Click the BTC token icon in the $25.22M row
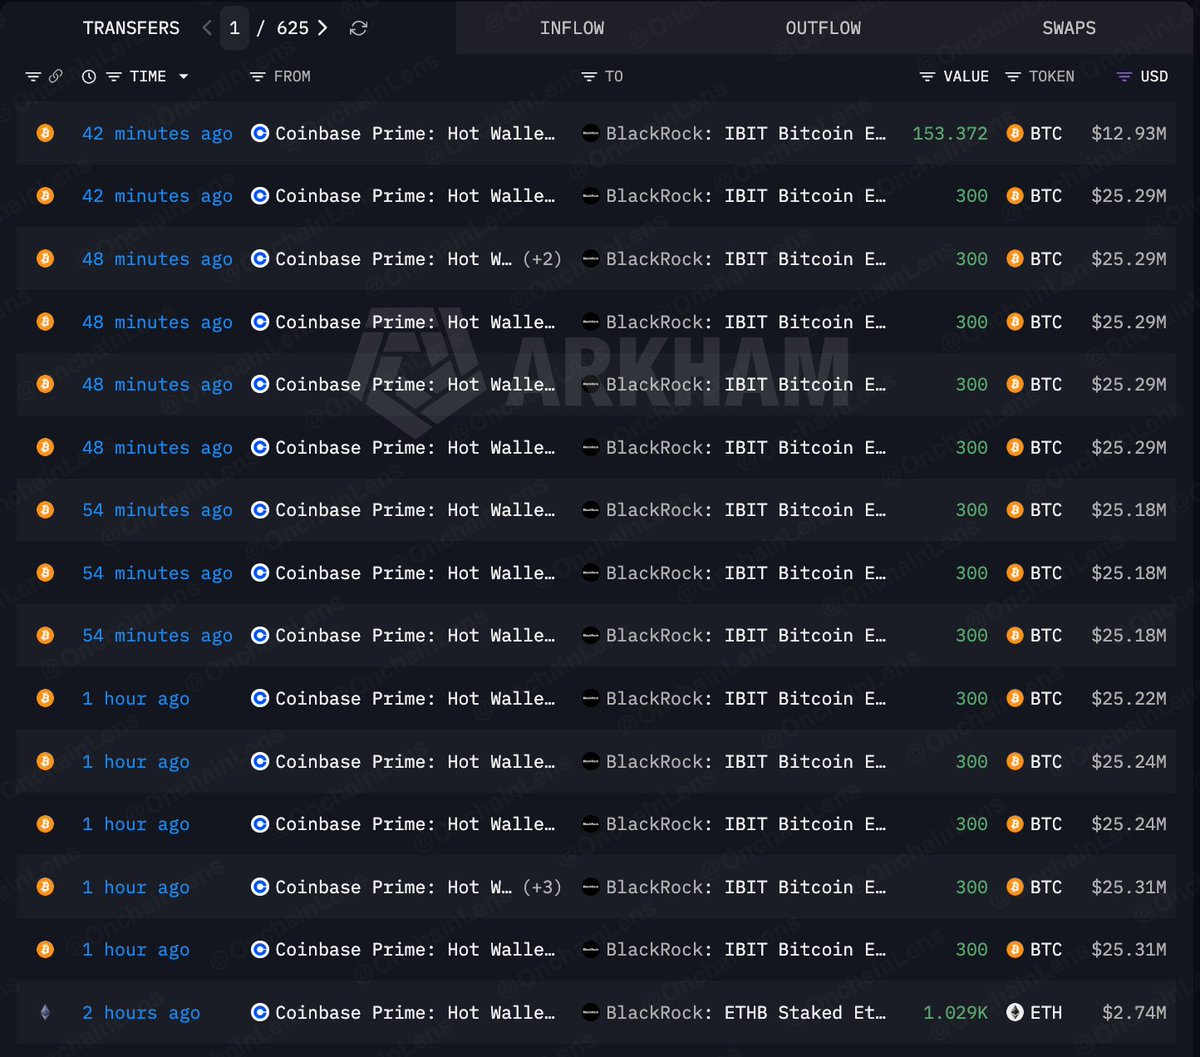Viewport: 1200px width, 1057px height. (1015, 698)
